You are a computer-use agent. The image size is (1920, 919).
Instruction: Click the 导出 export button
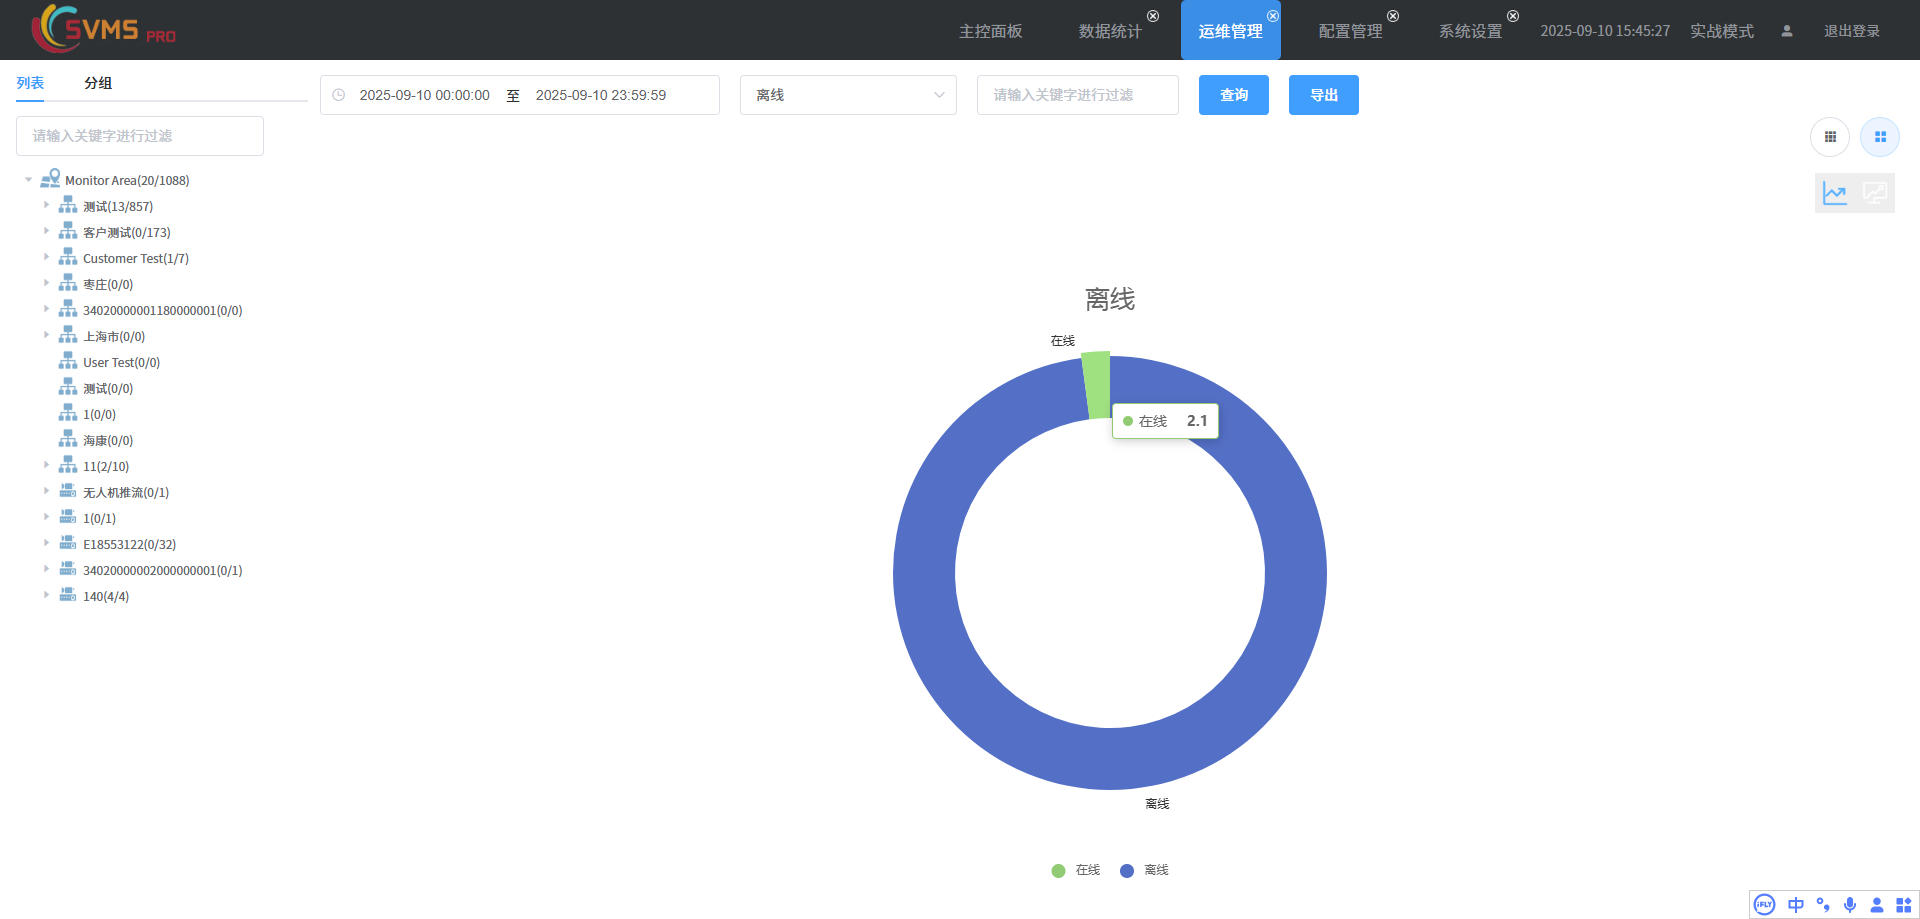coord(1323,95)
